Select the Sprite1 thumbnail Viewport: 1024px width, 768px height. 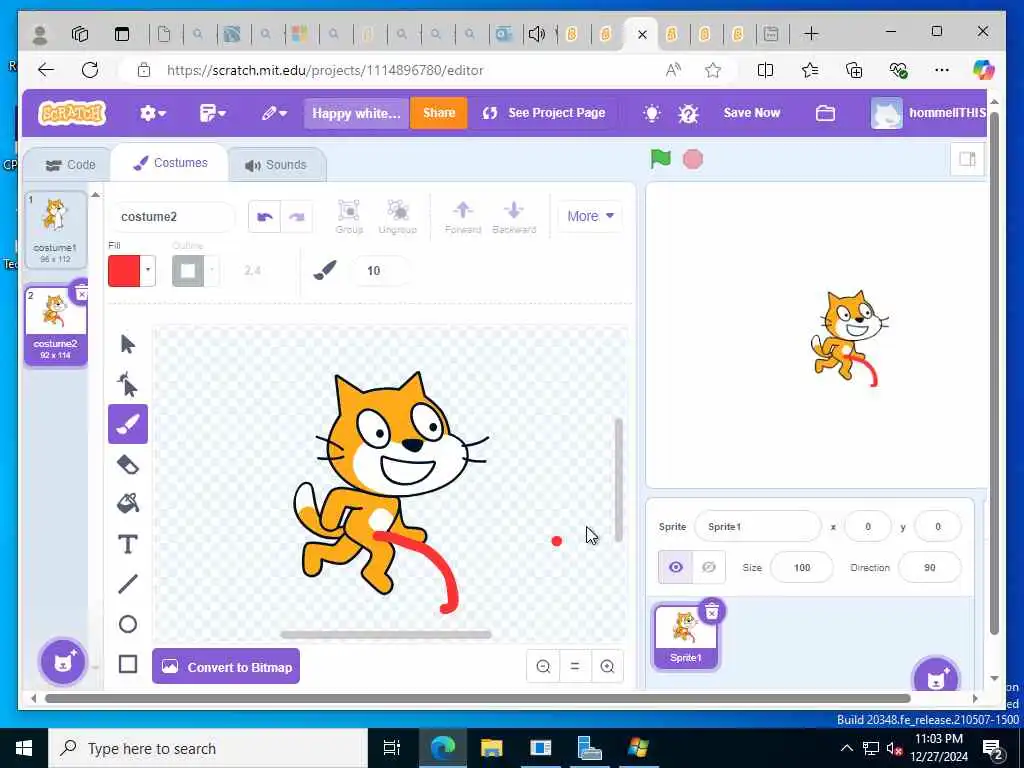point(686,637)
